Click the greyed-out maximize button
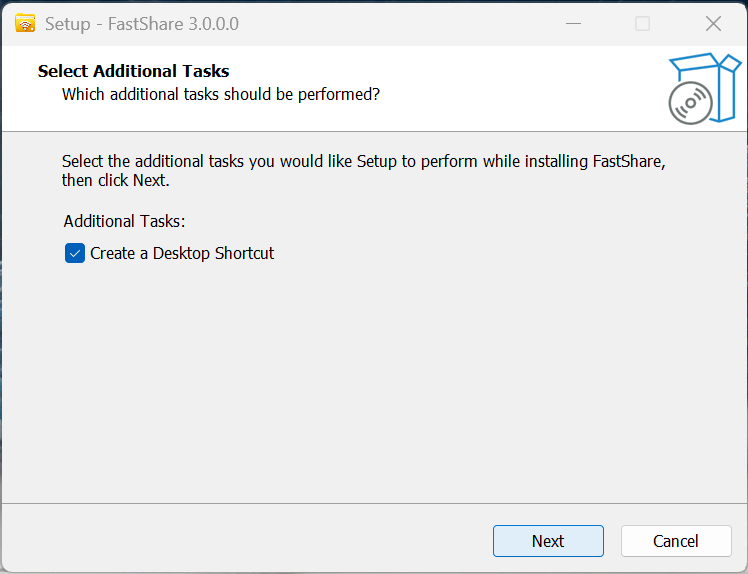748x574 pixels. [x=642, y=23]
